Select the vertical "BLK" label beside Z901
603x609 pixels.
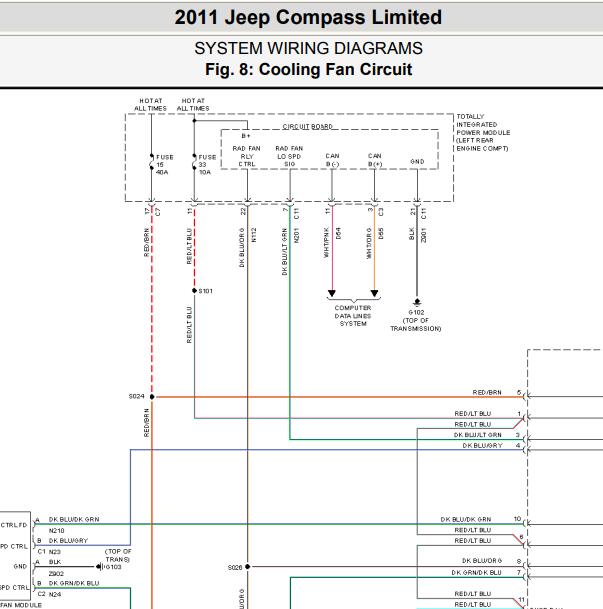(x=412, y=233)
